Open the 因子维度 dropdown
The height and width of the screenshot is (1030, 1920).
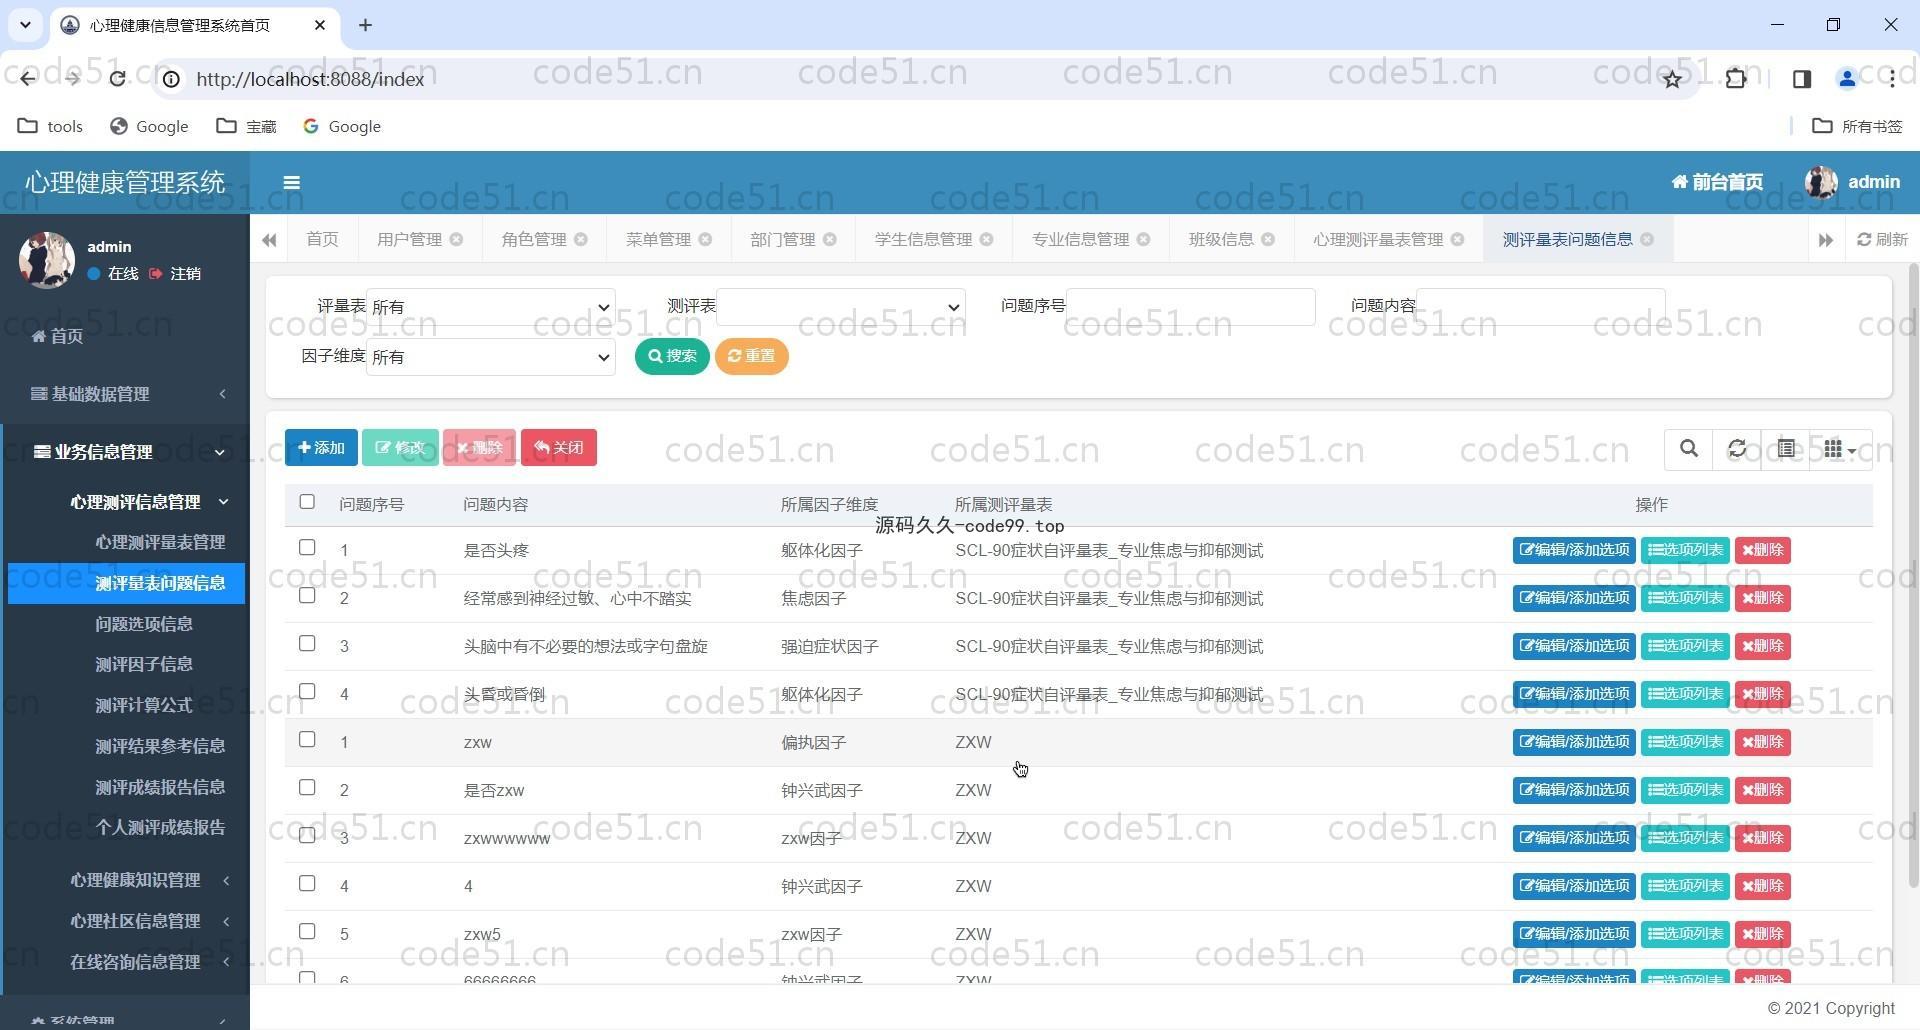click(x=491, y=357)
